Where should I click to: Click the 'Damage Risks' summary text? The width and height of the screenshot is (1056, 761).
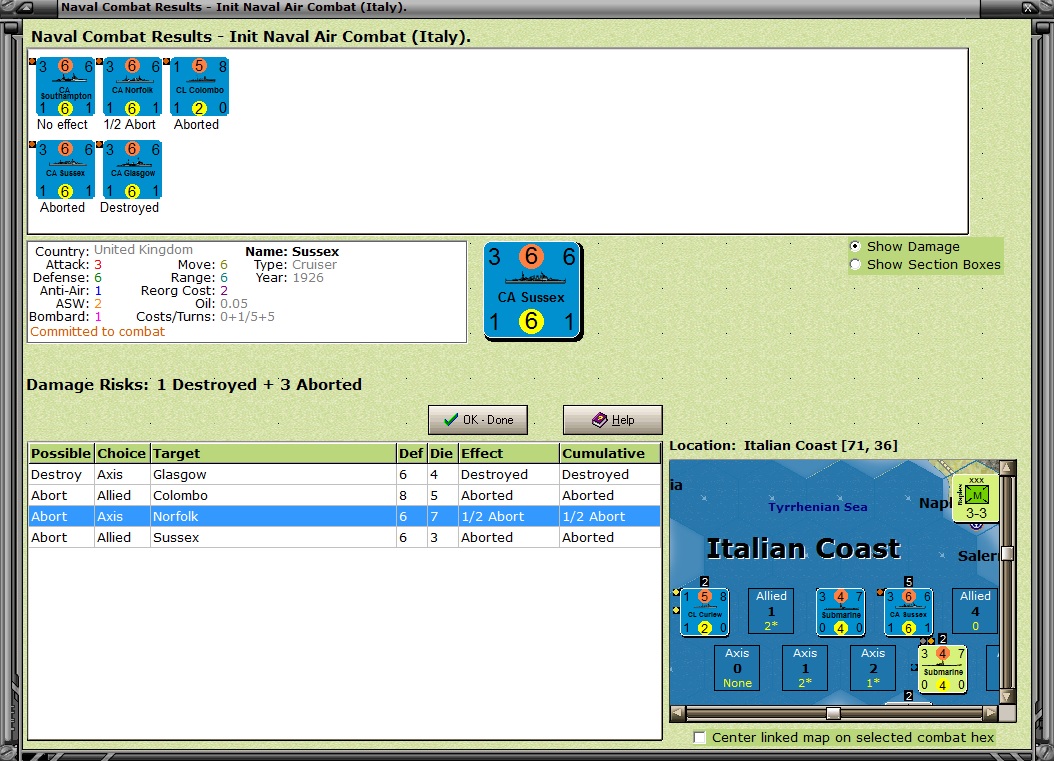coord(194,385)
